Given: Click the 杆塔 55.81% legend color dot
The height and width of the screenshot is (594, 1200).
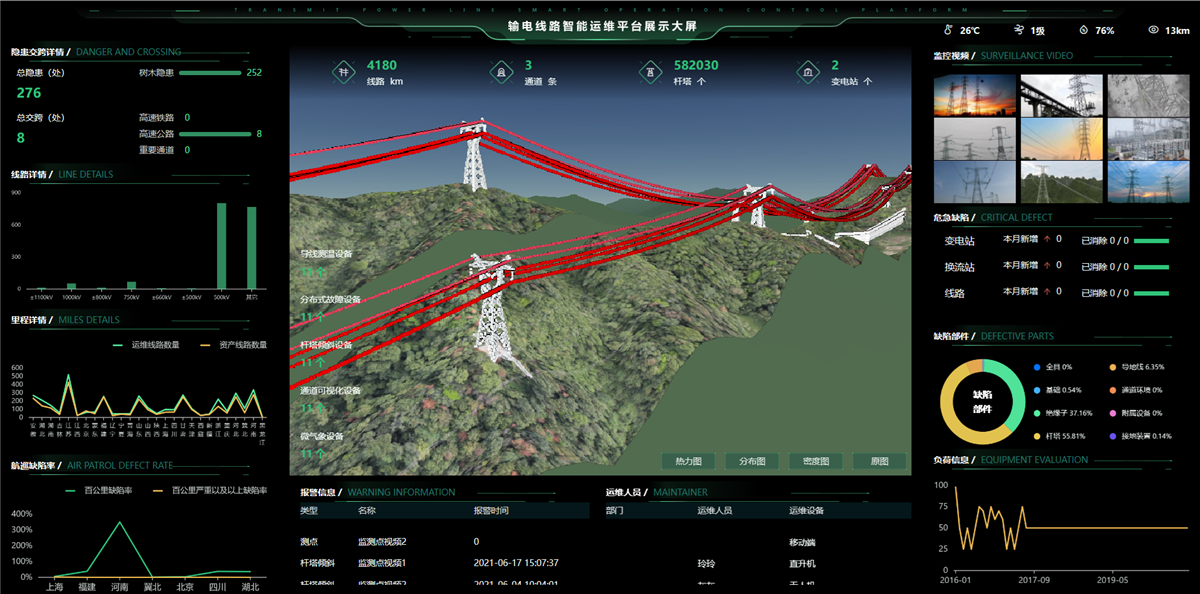Looking at the screenshot, I should coord(1039,436).
